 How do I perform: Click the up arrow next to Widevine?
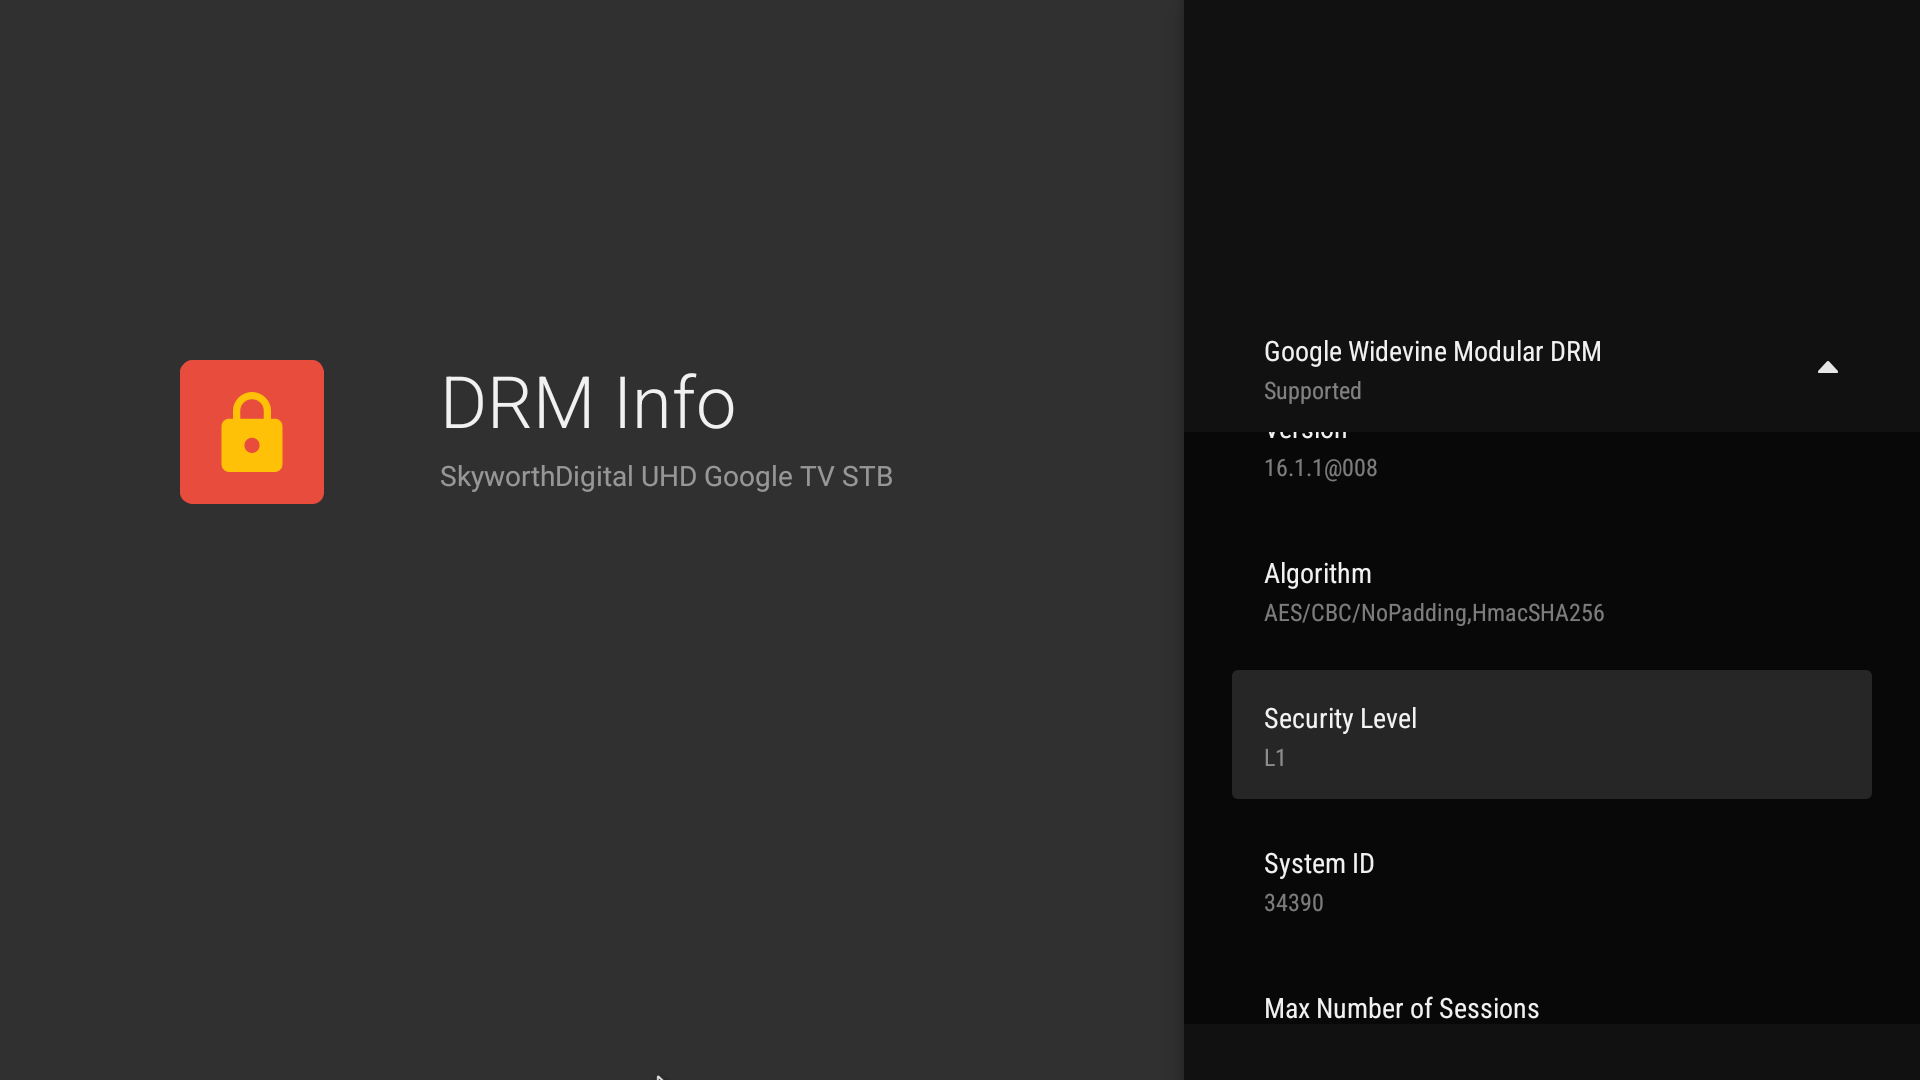pyautogui.click(x=1827, y=368)
